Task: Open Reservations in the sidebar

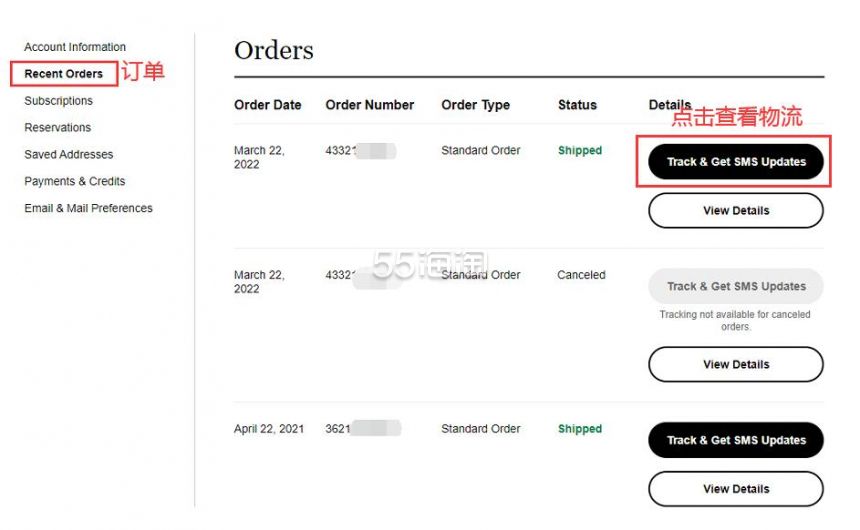Action: coord(58,127)
